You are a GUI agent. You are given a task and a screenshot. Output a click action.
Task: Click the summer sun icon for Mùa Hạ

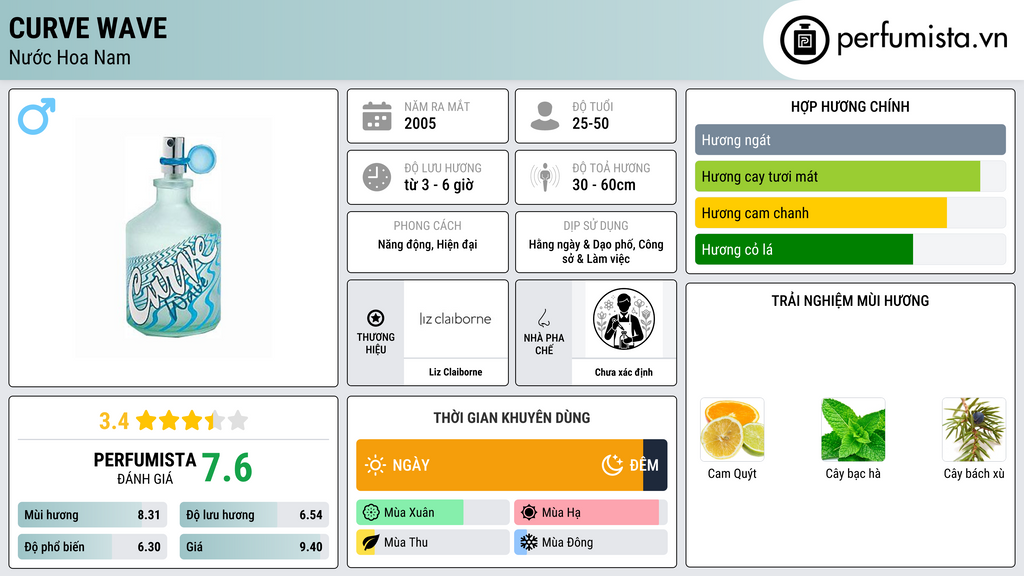point(529,513)
